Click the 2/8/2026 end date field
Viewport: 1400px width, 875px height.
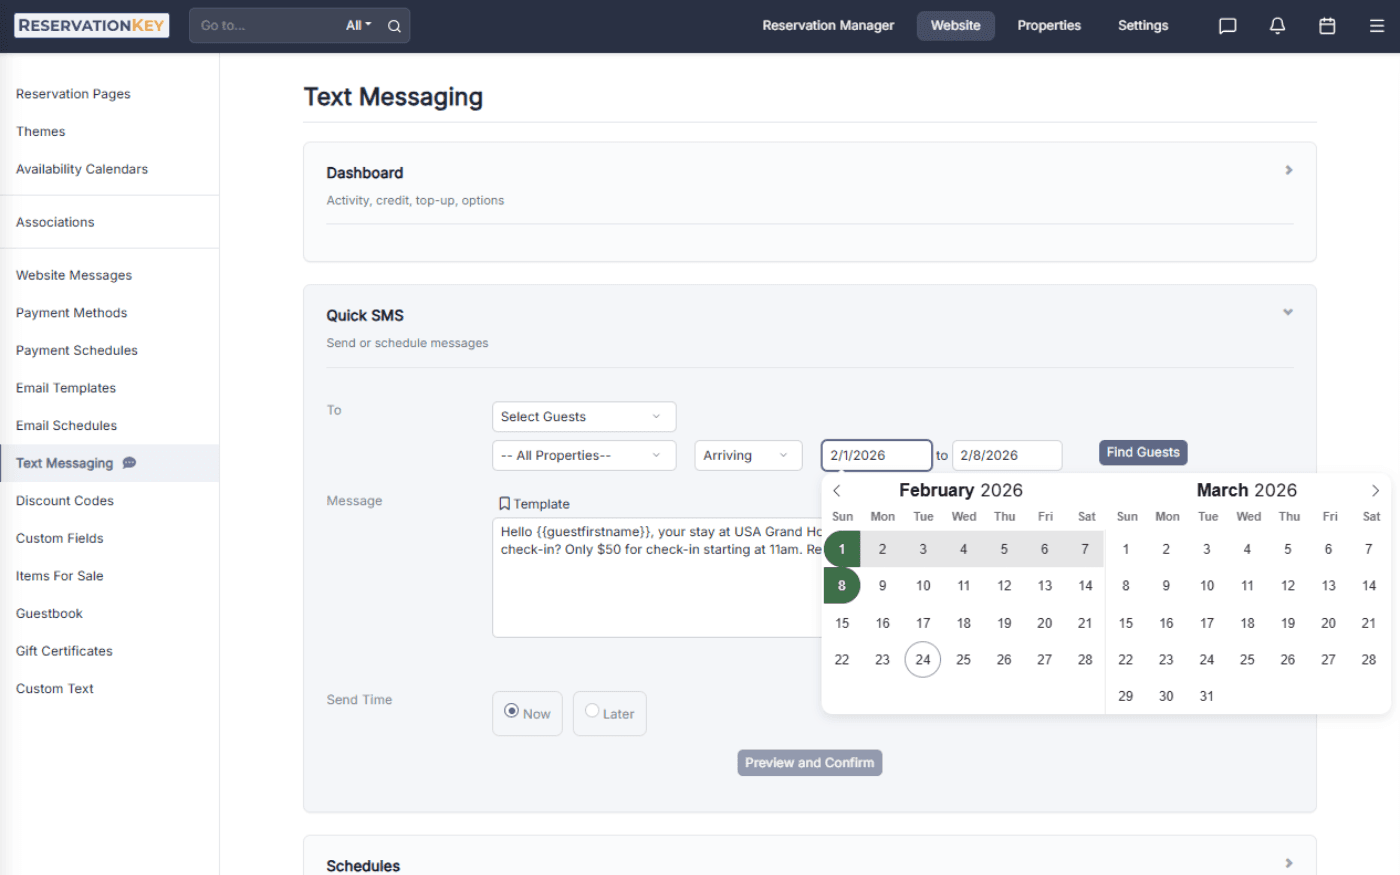tap(1007, 455)
